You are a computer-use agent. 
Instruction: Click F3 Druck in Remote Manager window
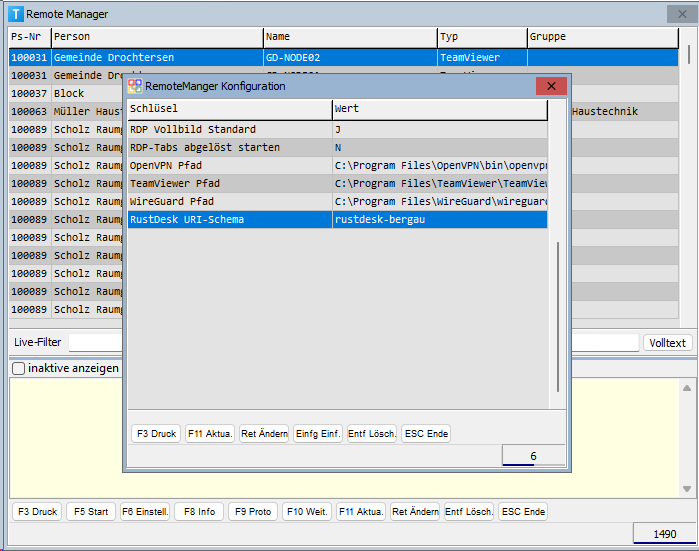37,512
